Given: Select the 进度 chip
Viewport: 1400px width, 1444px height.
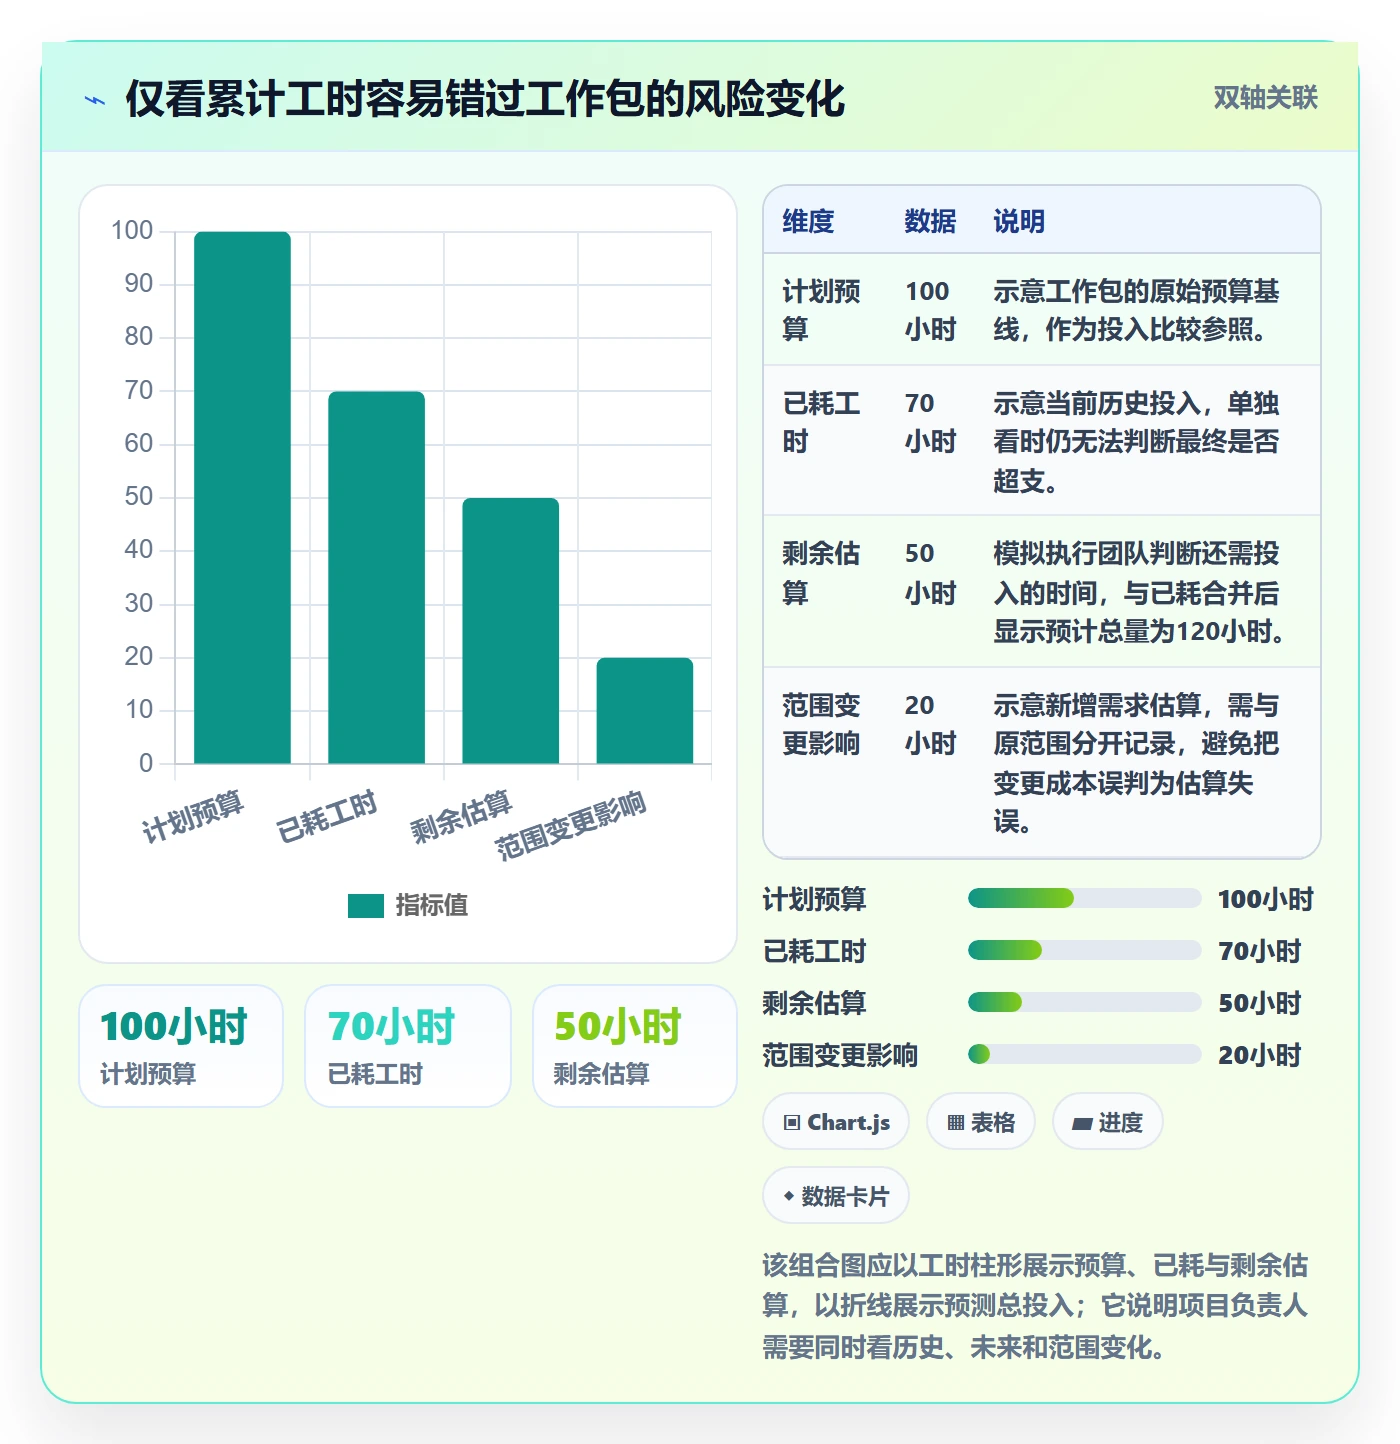Looking at the screenshot, I should pos(1108,1122).
